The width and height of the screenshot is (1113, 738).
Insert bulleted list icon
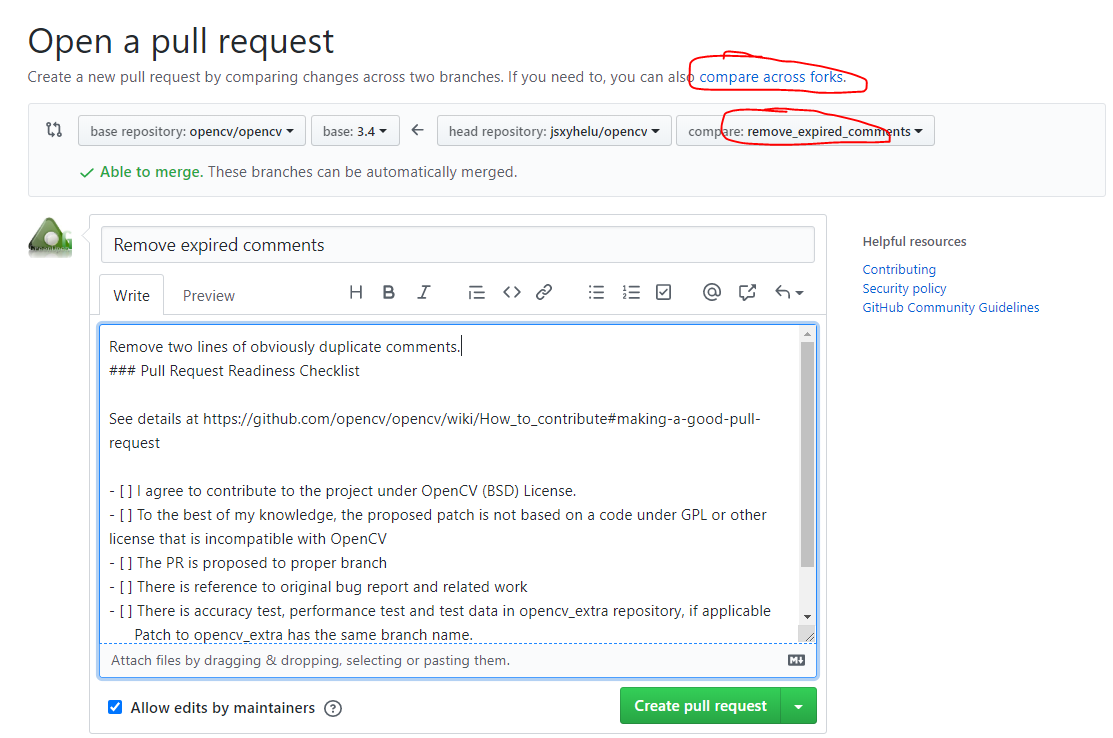point(596,292)
